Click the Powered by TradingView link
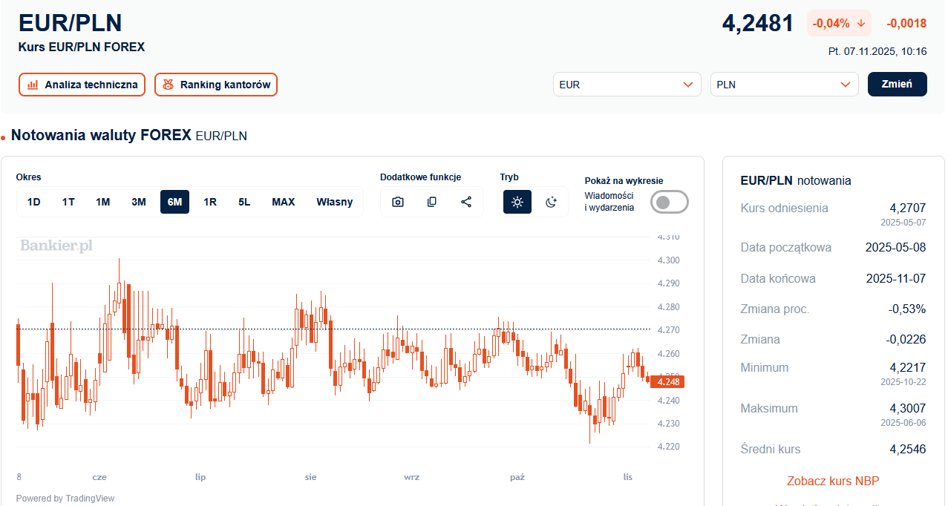The height and width of the screenshot is (506, 948). [65, 498]
